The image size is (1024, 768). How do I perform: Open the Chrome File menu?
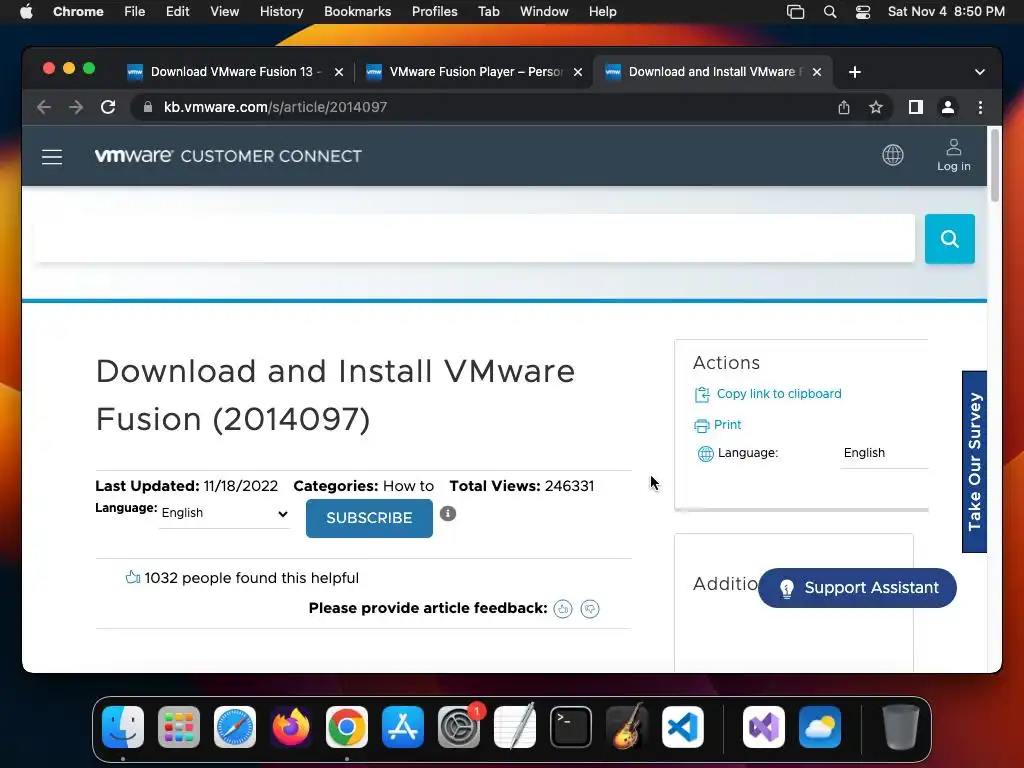(x=135, y=12)
